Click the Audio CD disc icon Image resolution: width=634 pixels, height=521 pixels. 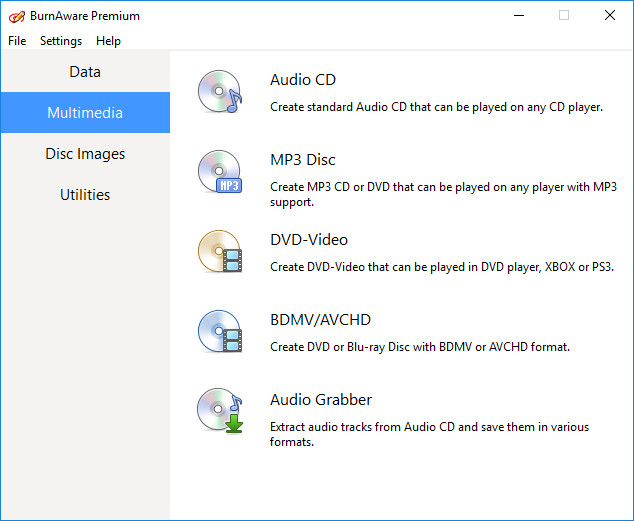coord(220,91)
